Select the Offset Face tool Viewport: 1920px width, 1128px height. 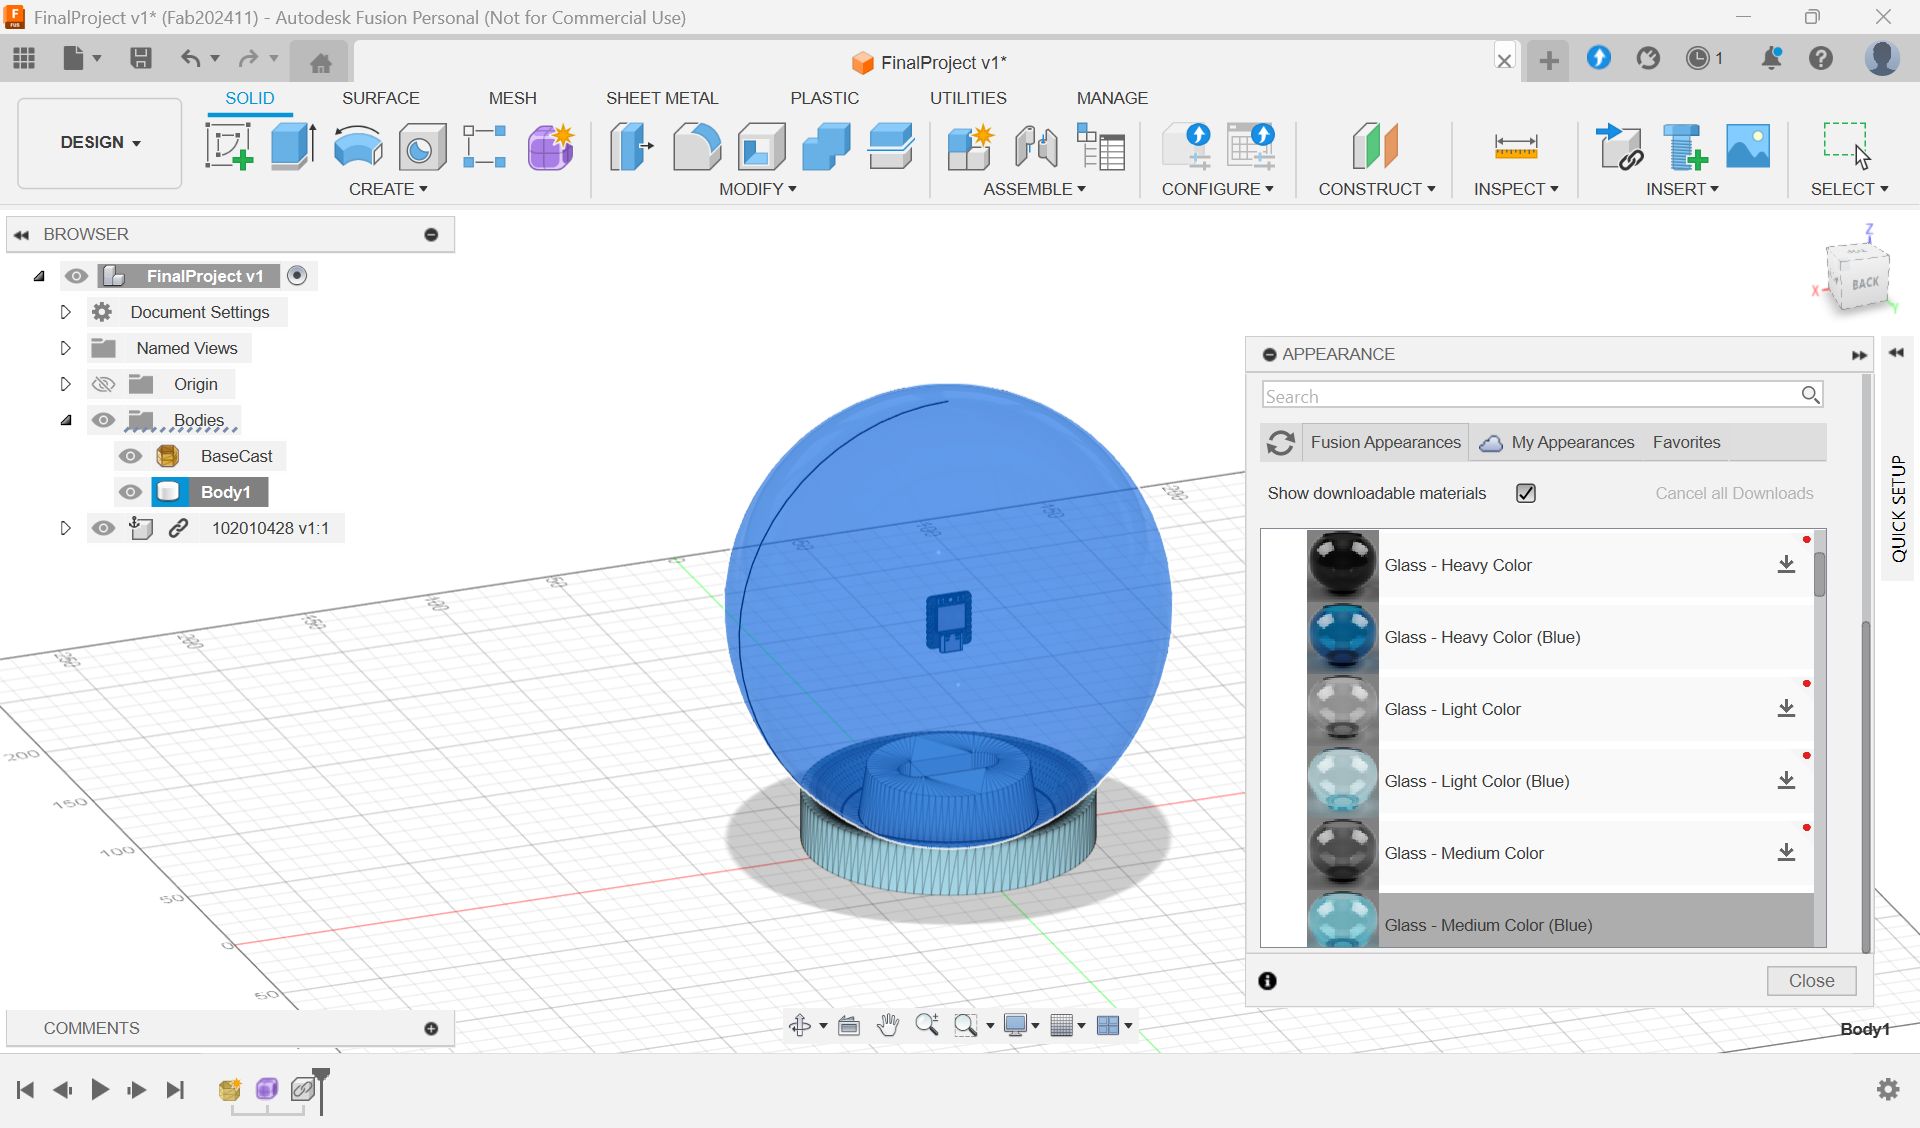(890, 146)
